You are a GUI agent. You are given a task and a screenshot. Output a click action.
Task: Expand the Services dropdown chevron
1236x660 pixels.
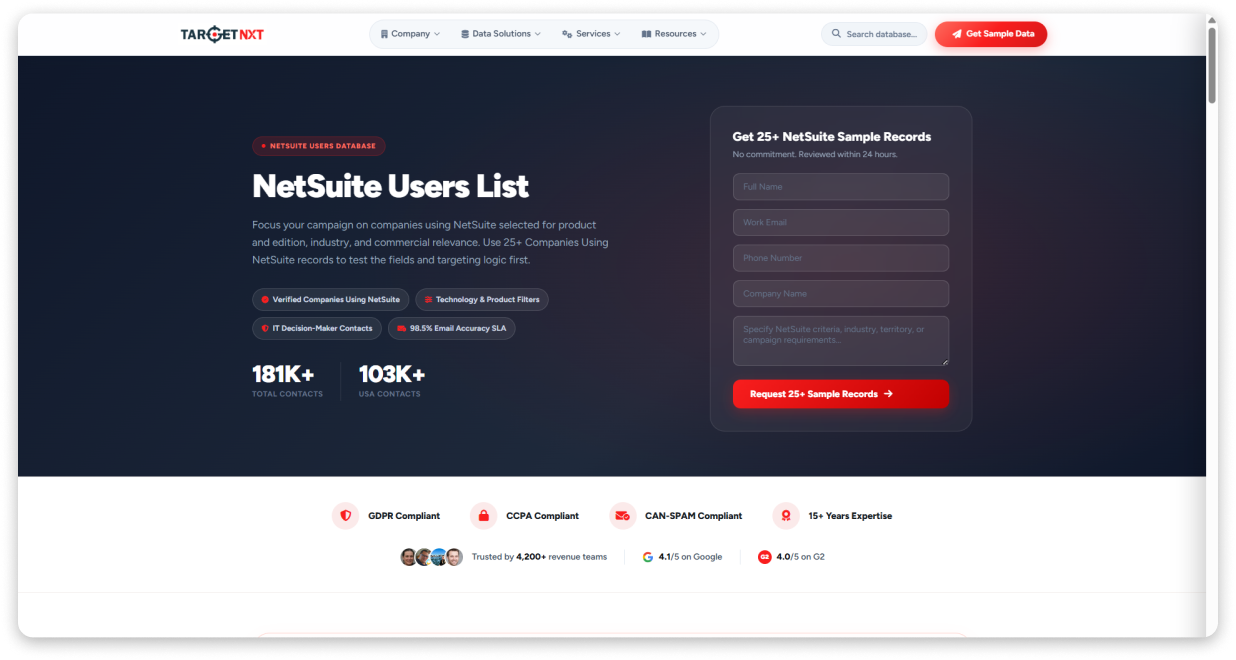(x=617, y=34)
